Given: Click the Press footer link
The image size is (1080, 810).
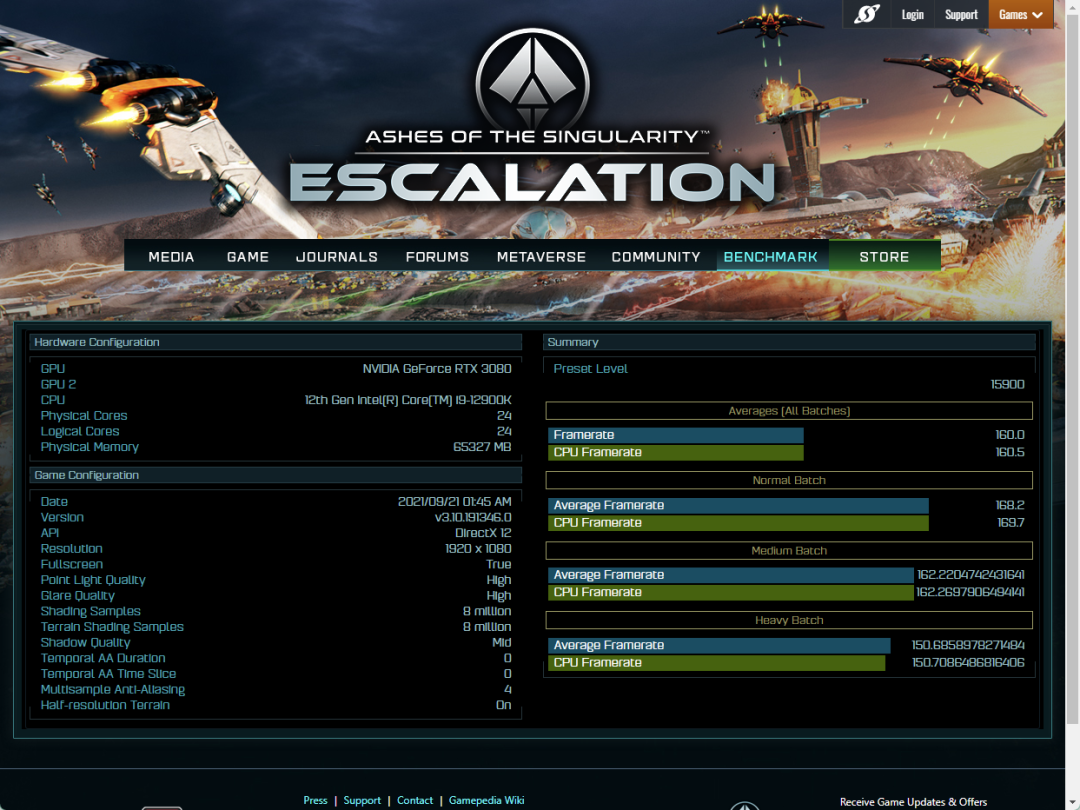Looking at the screenshot, I should (315, 800).
